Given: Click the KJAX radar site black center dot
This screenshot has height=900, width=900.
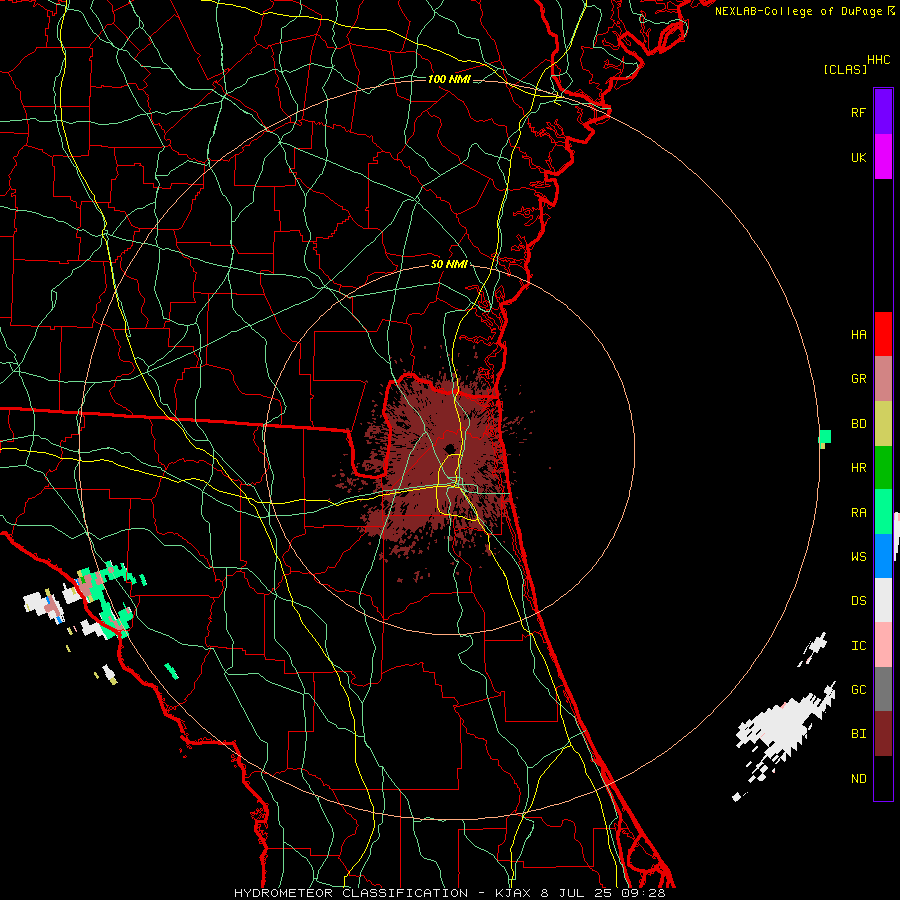Looking at the screenshot, I should pyautogui.click(x=449, y=448).
